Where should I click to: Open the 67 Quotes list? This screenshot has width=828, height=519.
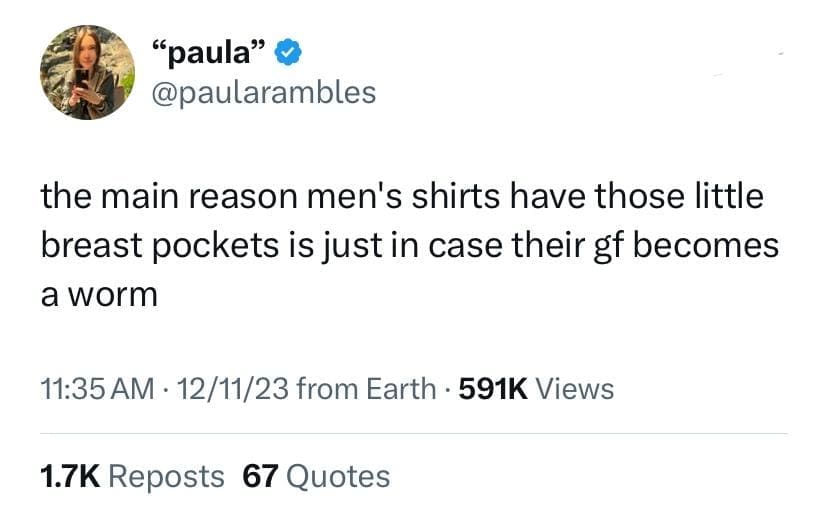tap(316, 476)
